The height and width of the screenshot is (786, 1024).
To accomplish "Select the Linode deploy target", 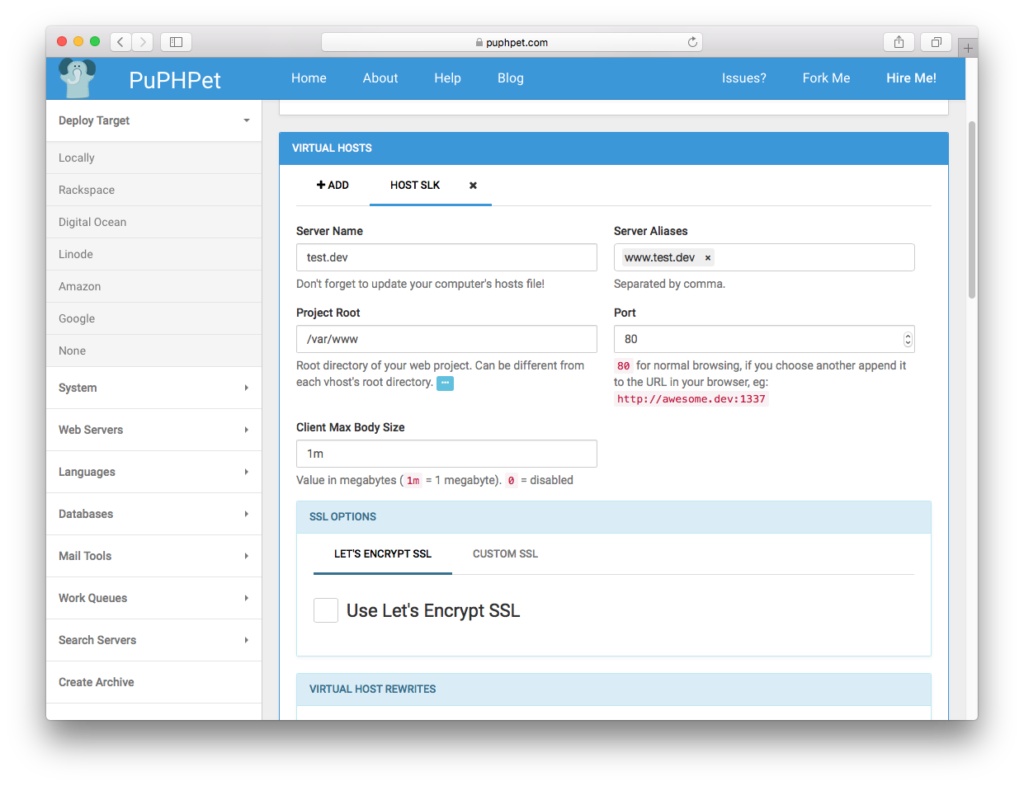I will pyautogui.click(x=154, y=254).
